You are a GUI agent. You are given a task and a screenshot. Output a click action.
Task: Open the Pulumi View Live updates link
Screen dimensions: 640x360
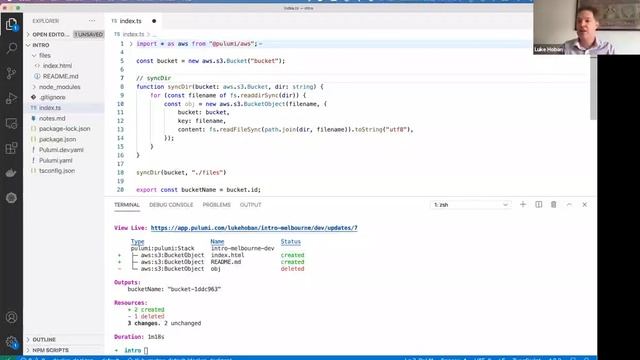point(254,228)
